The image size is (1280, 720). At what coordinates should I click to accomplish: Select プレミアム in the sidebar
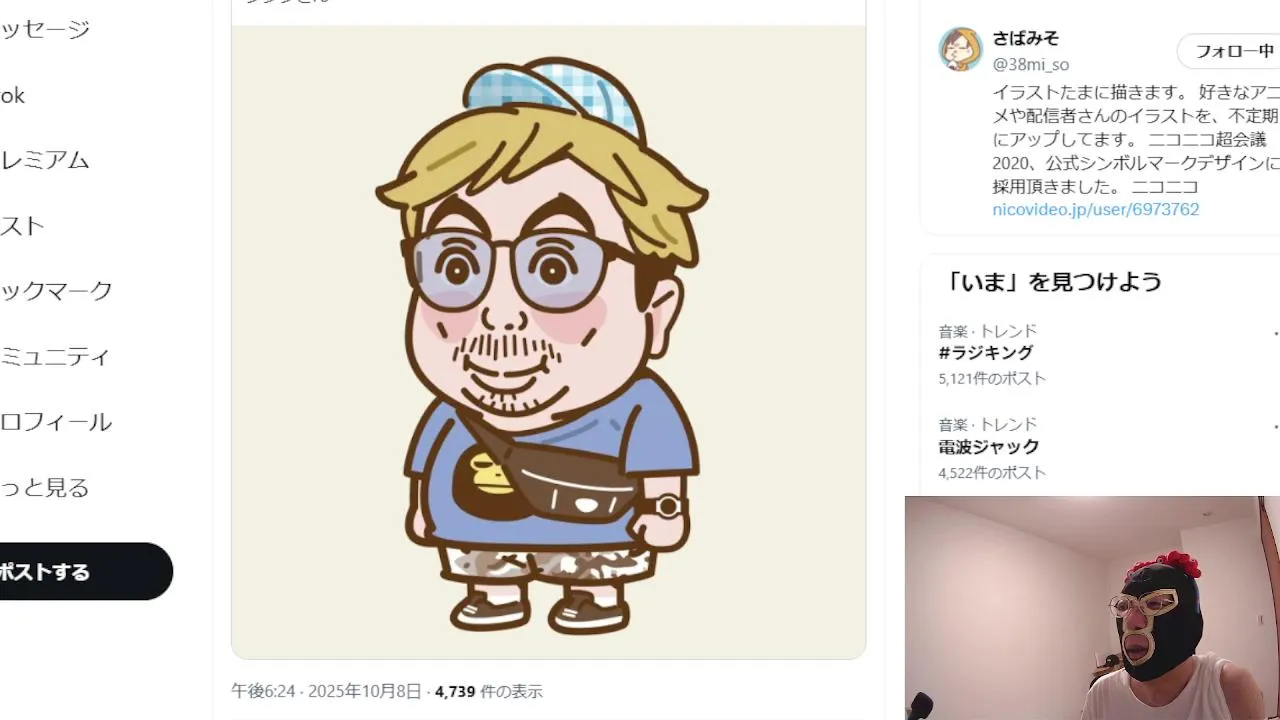45,160
